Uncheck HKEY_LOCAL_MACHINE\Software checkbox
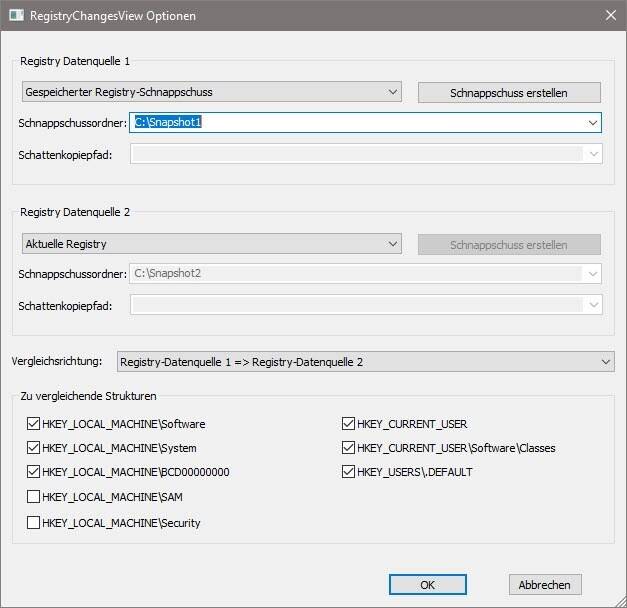 (x=34, y=424)
